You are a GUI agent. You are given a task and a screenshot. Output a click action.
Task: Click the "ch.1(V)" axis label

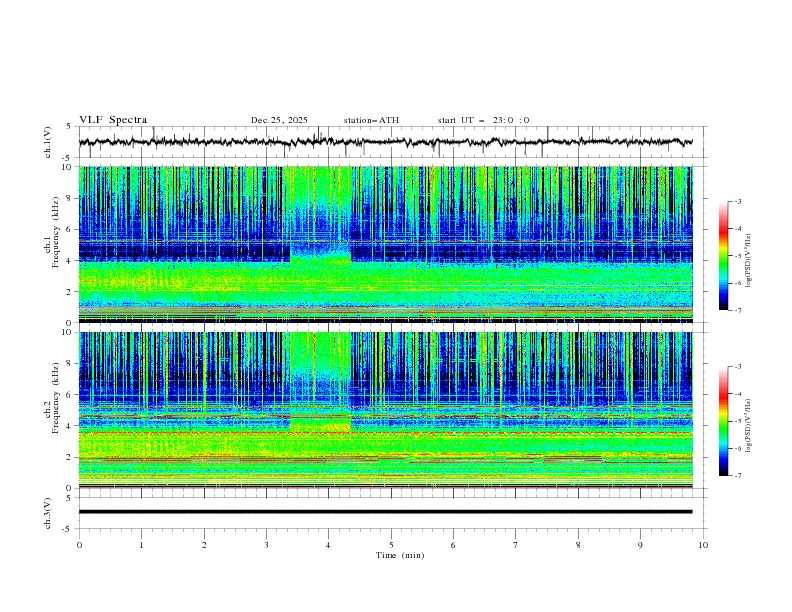point(48,142)
